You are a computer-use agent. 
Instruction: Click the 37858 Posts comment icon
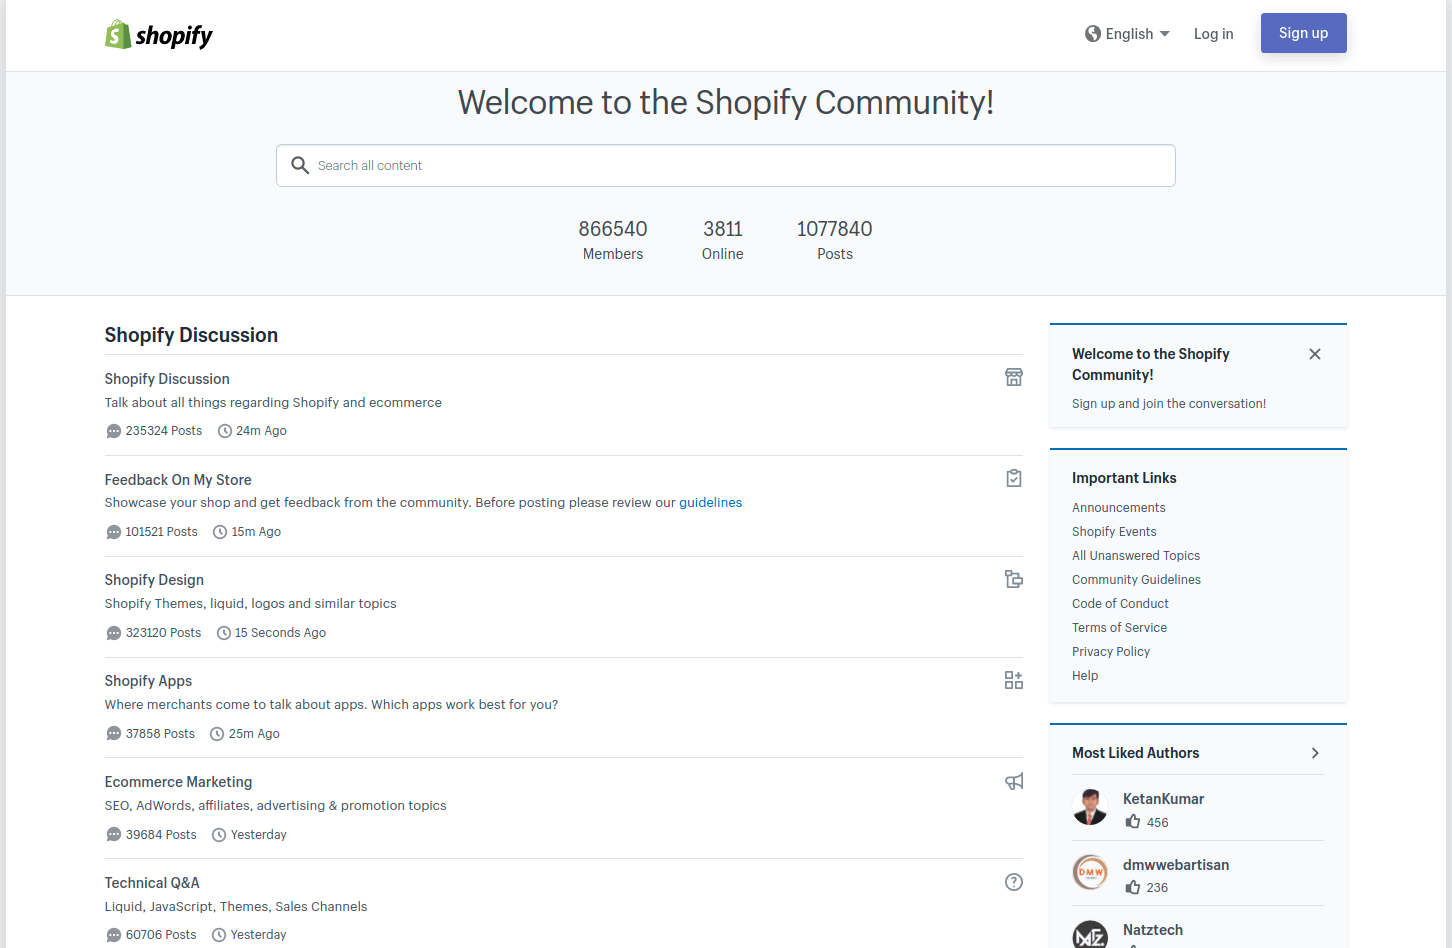(x=113, y=734)
